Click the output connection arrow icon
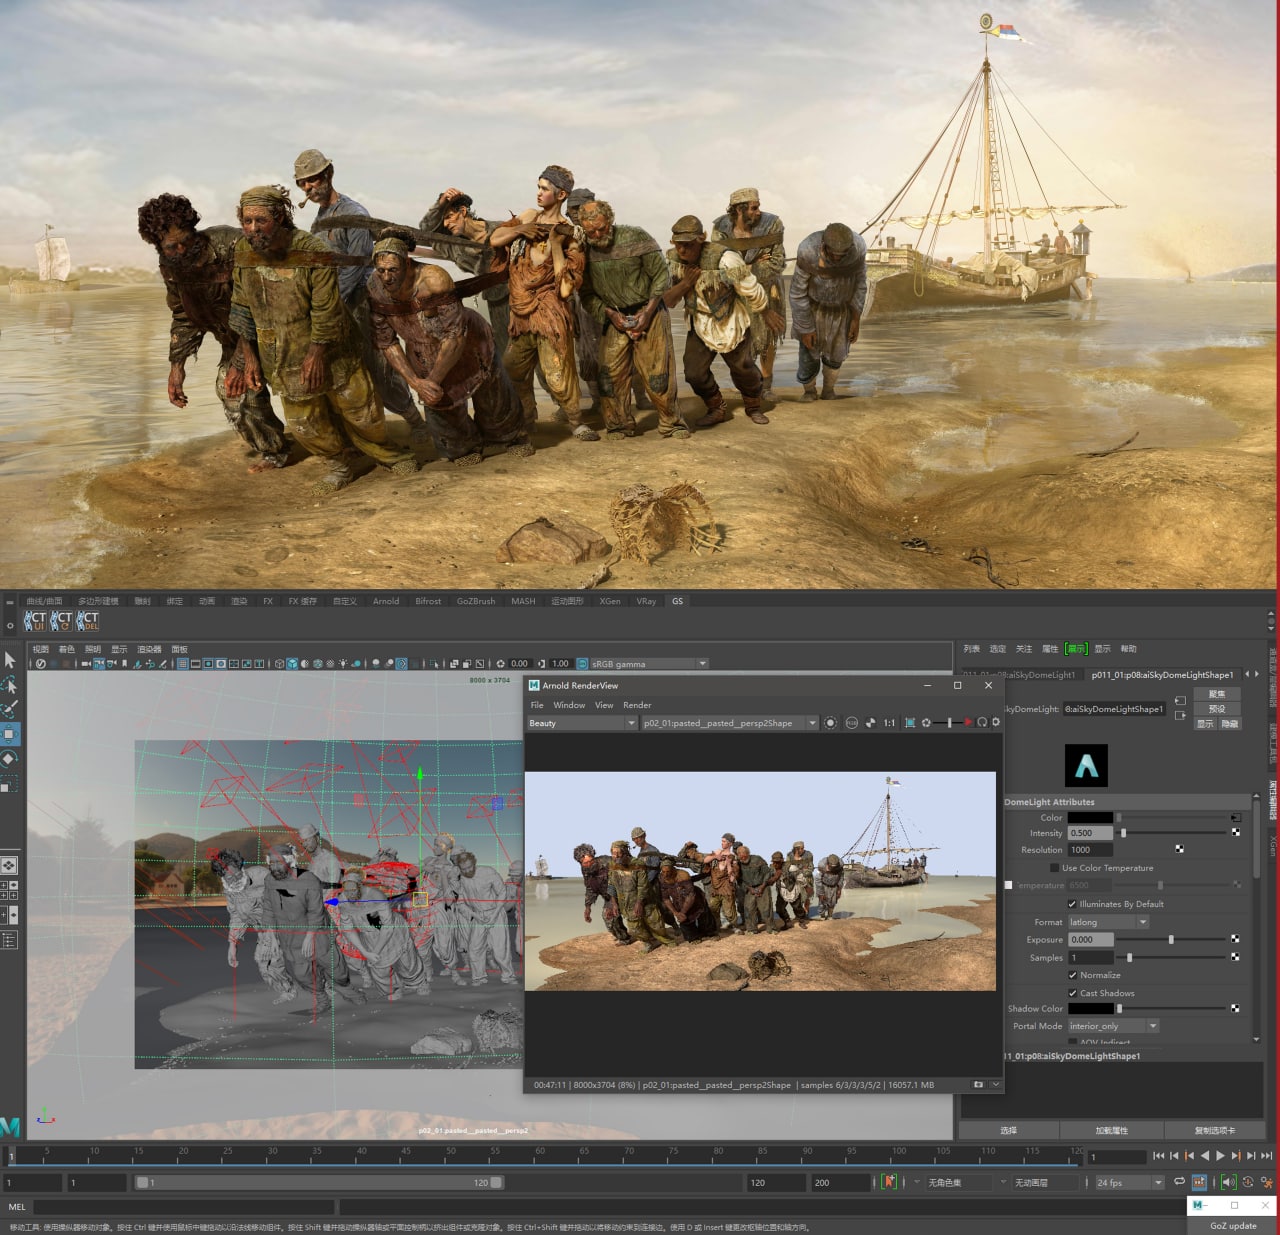 1180,715
